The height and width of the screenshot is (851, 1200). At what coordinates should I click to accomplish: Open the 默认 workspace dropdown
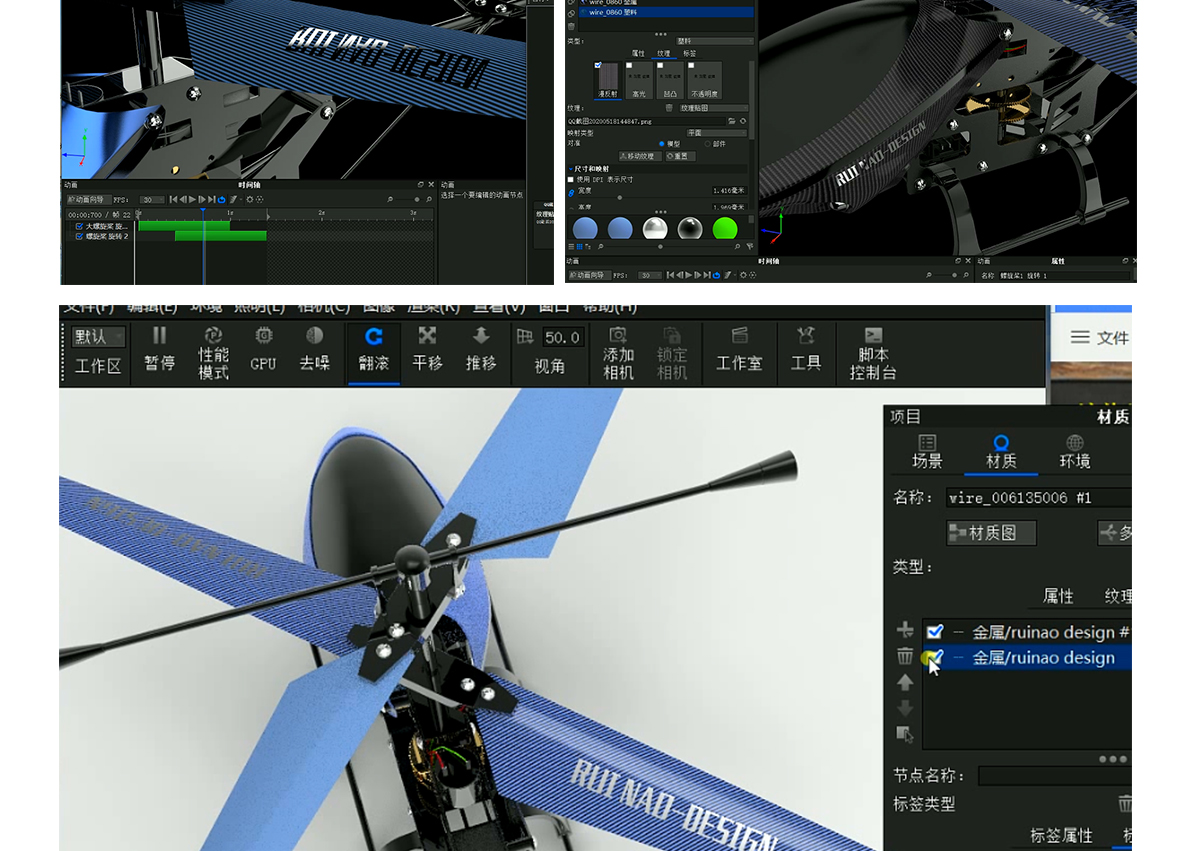[98, 337]
